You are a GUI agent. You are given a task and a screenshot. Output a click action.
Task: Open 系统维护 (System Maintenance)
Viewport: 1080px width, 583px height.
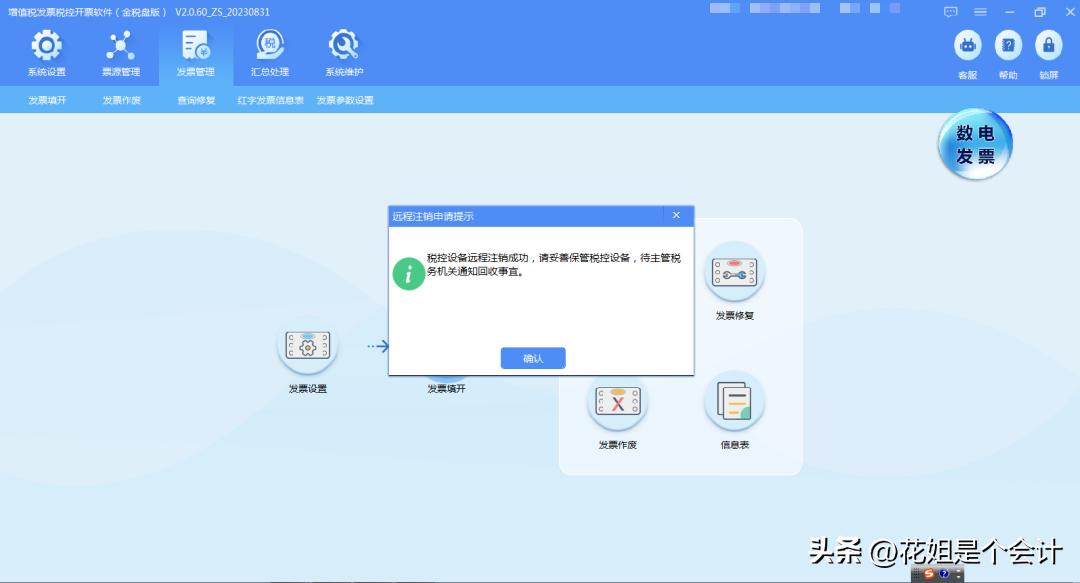(x=342, y=52)
